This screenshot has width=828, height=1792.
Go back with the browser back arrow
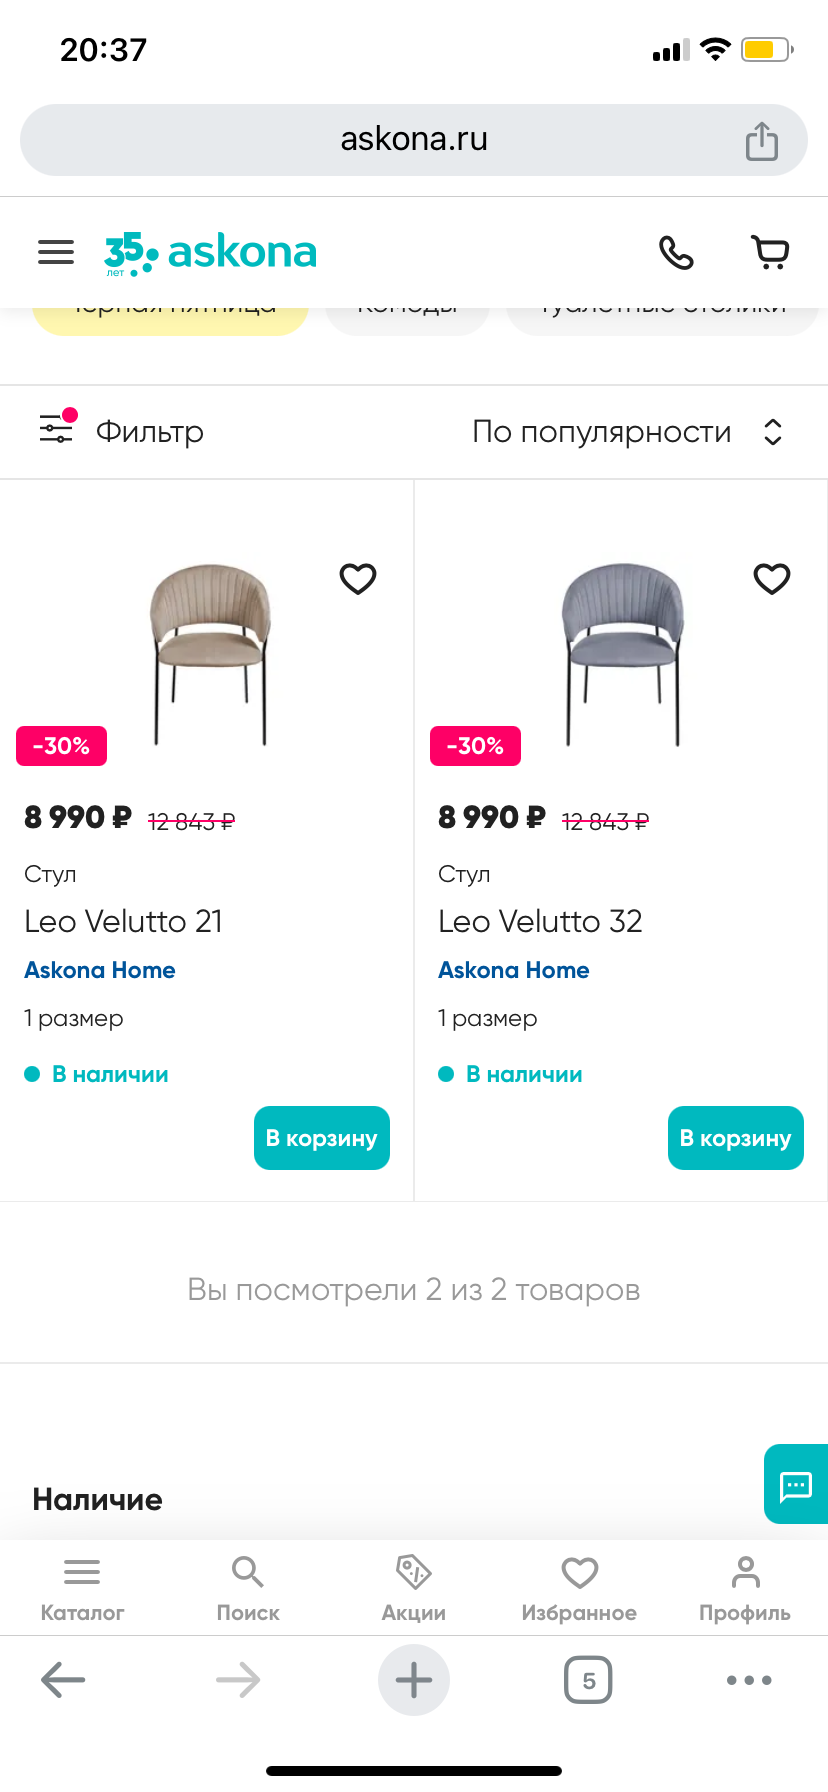(x=63, y=1680)
